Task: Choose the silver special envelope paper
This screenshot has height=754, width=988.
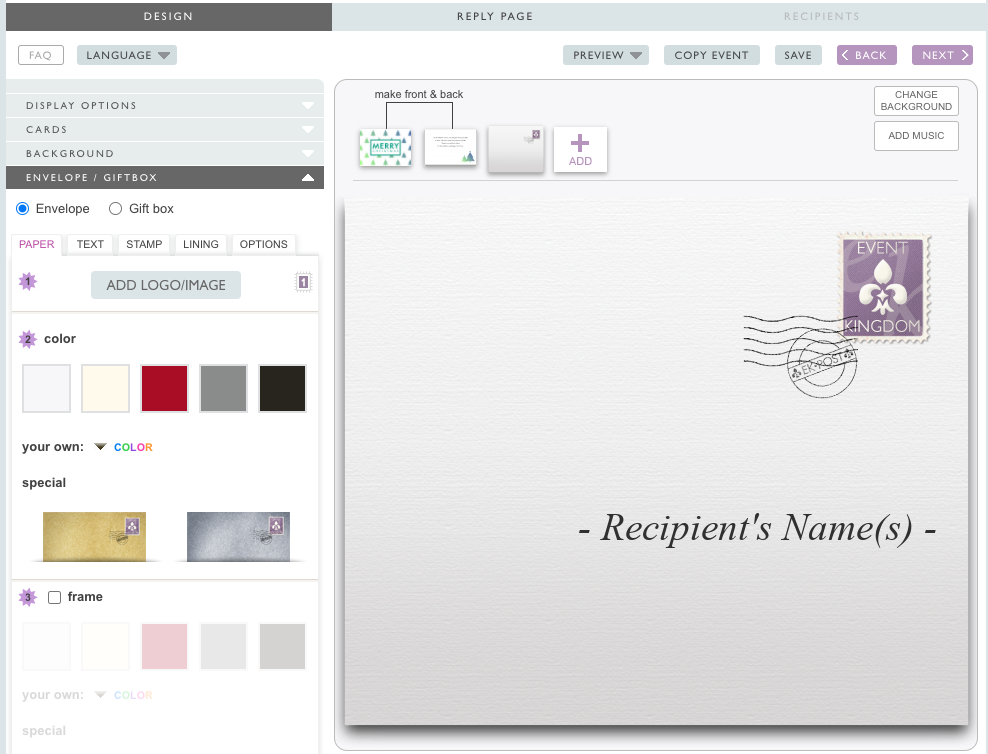Action: (238, 536)
